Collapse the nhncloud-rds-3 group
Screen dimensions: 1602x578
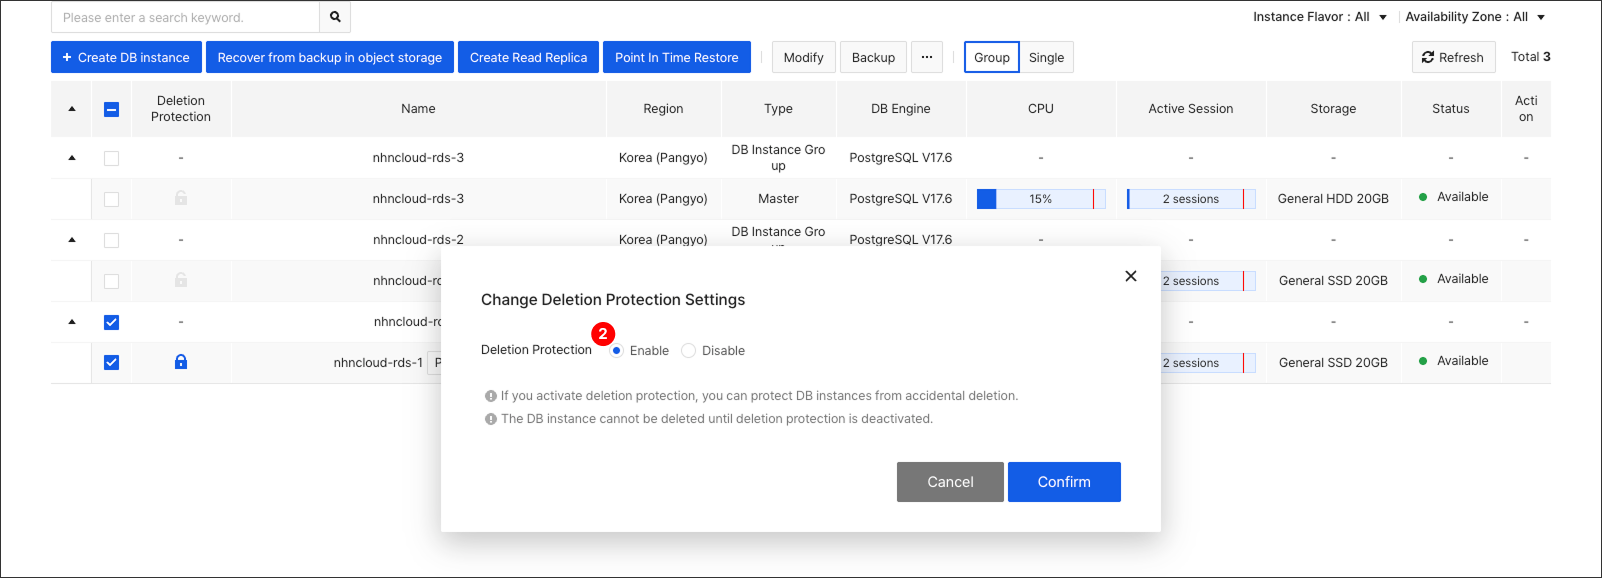(x=72, y=158)
